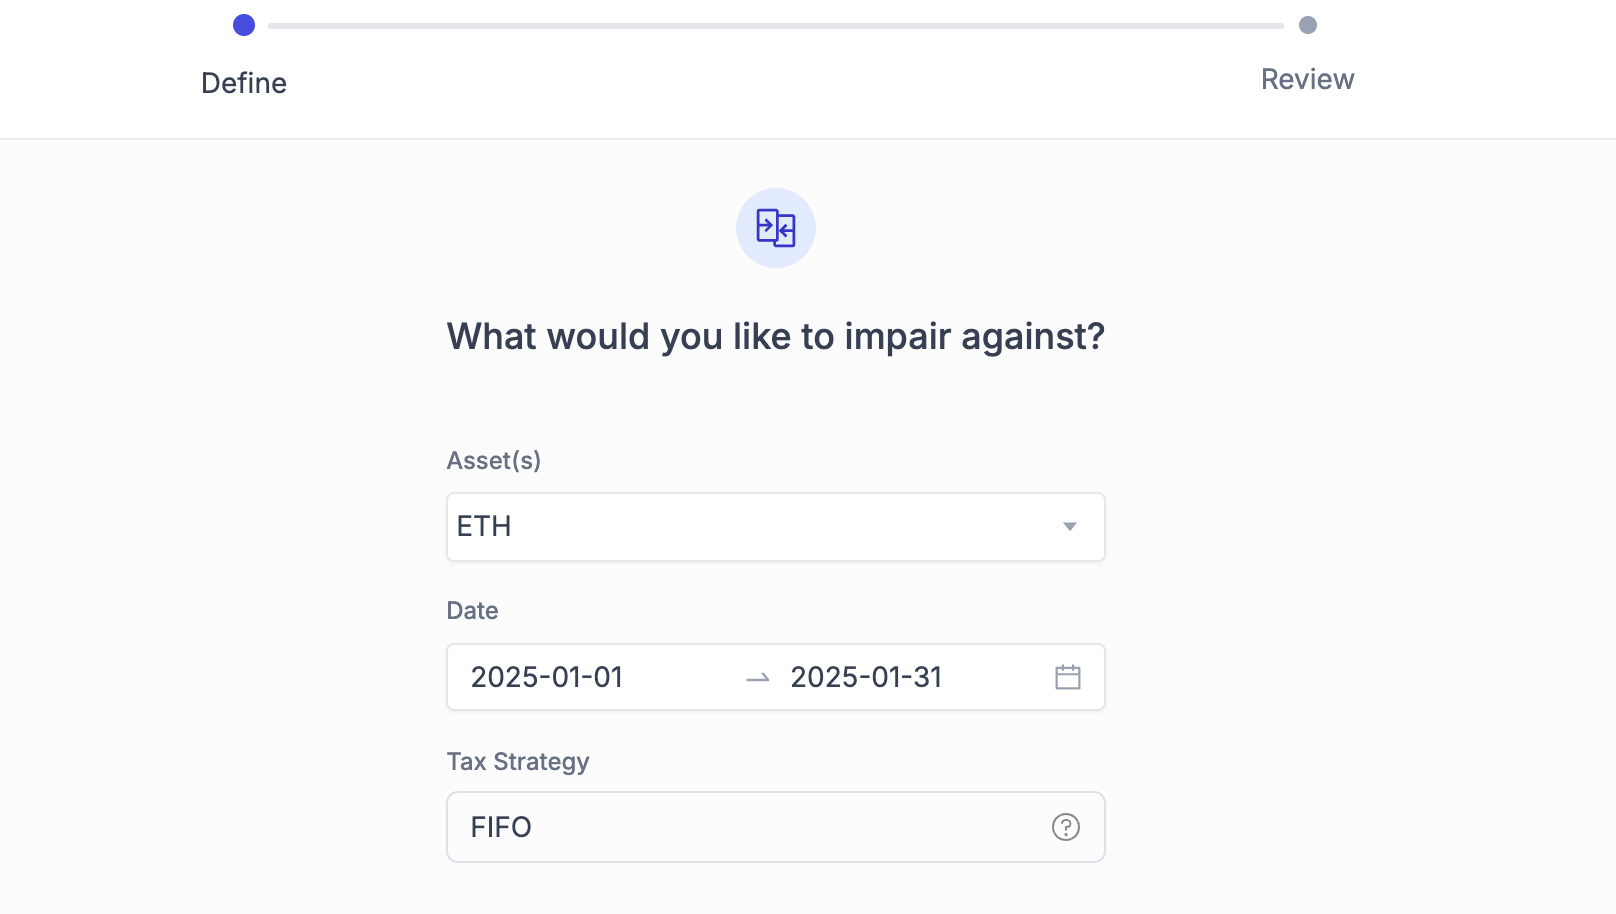Viewport: 1616px width, 914px height.
Task: Select the end date 2025-01-31
Action: click(x=866, y=677)
